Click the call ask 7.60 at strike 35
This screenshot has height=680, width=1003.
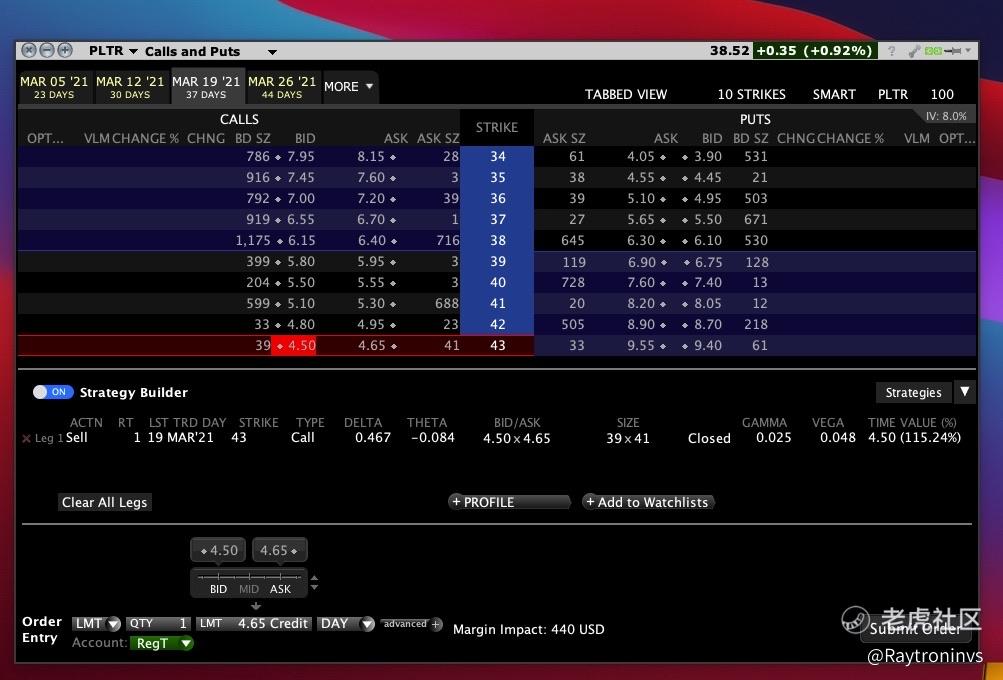[x=371, y=178]
